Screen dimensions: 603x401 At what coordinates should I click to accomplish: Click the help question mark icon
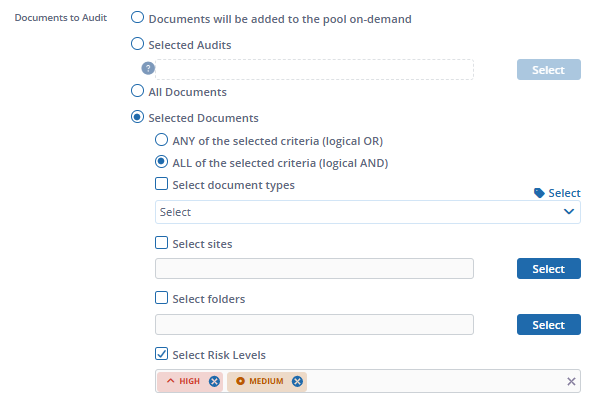tap(148, 68)
